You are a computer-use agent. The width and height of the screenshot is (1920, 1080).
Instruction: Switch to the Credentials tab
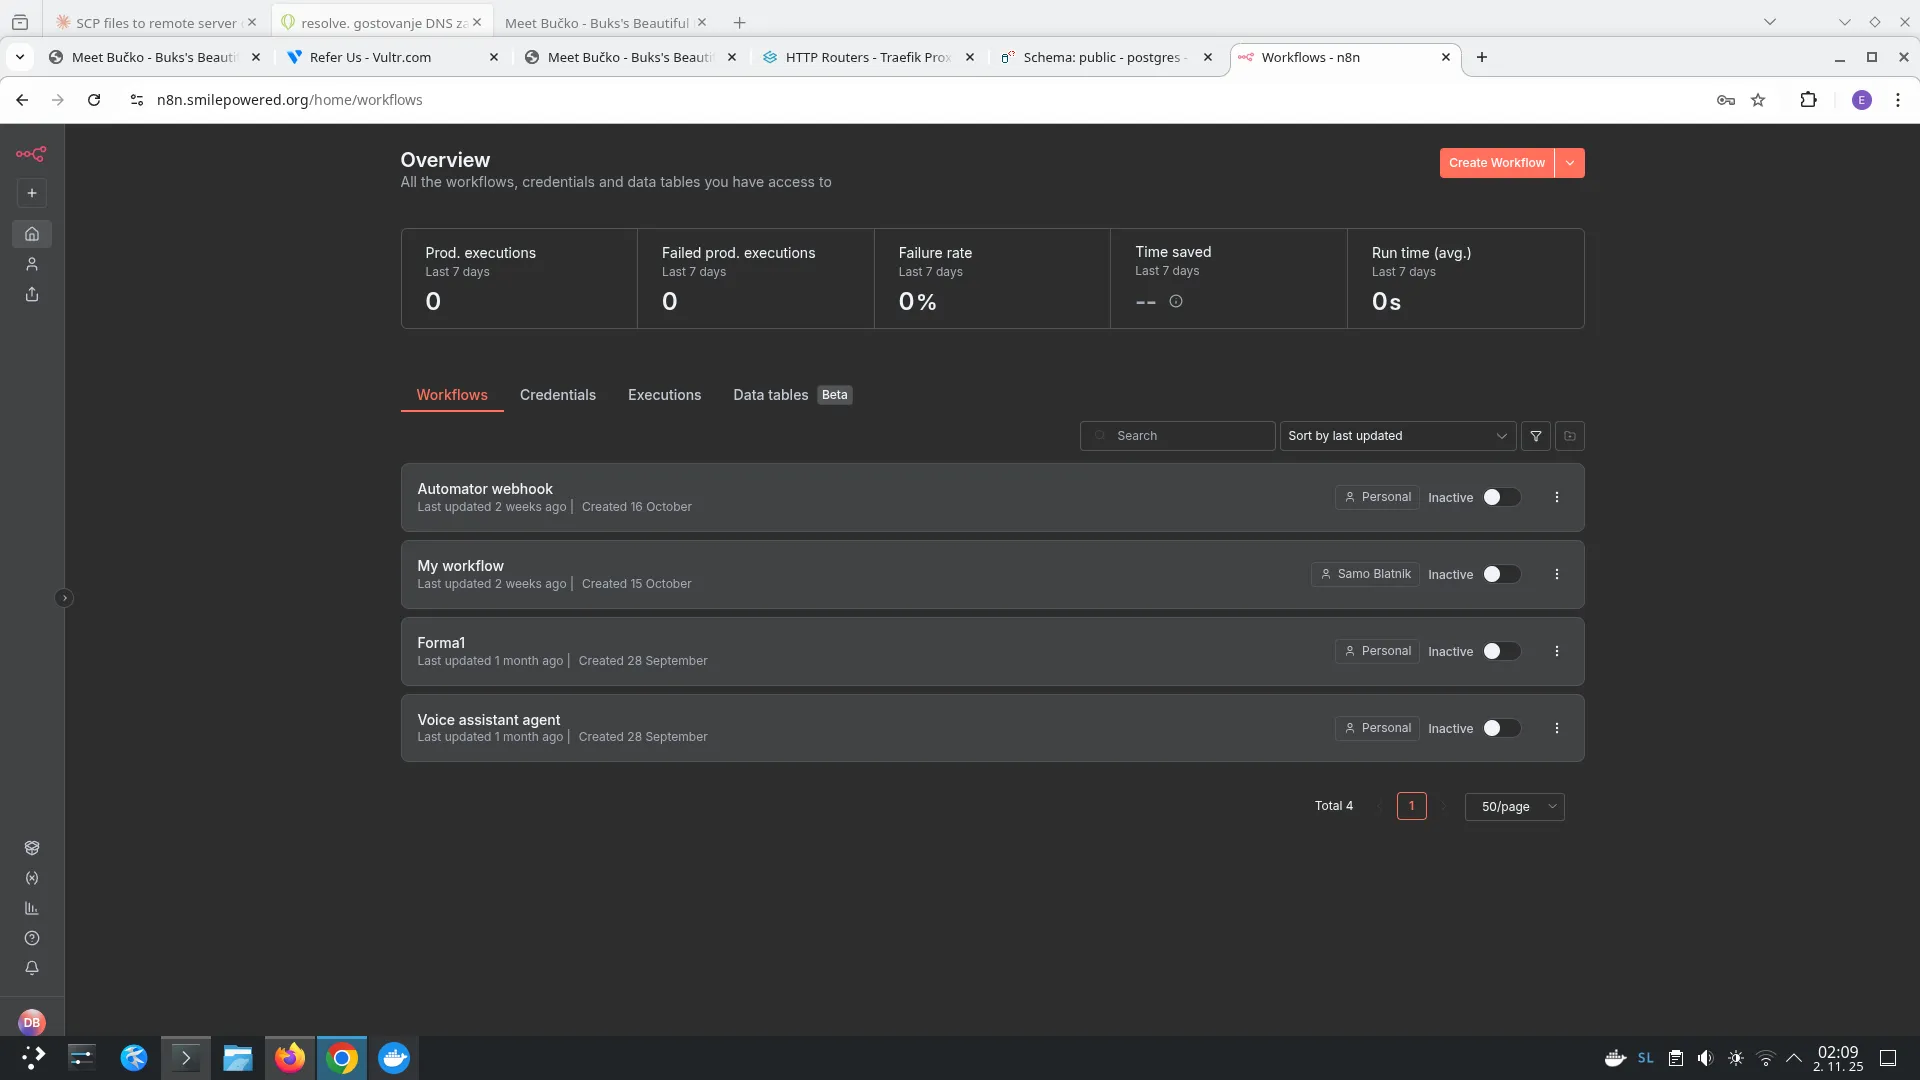557,395
